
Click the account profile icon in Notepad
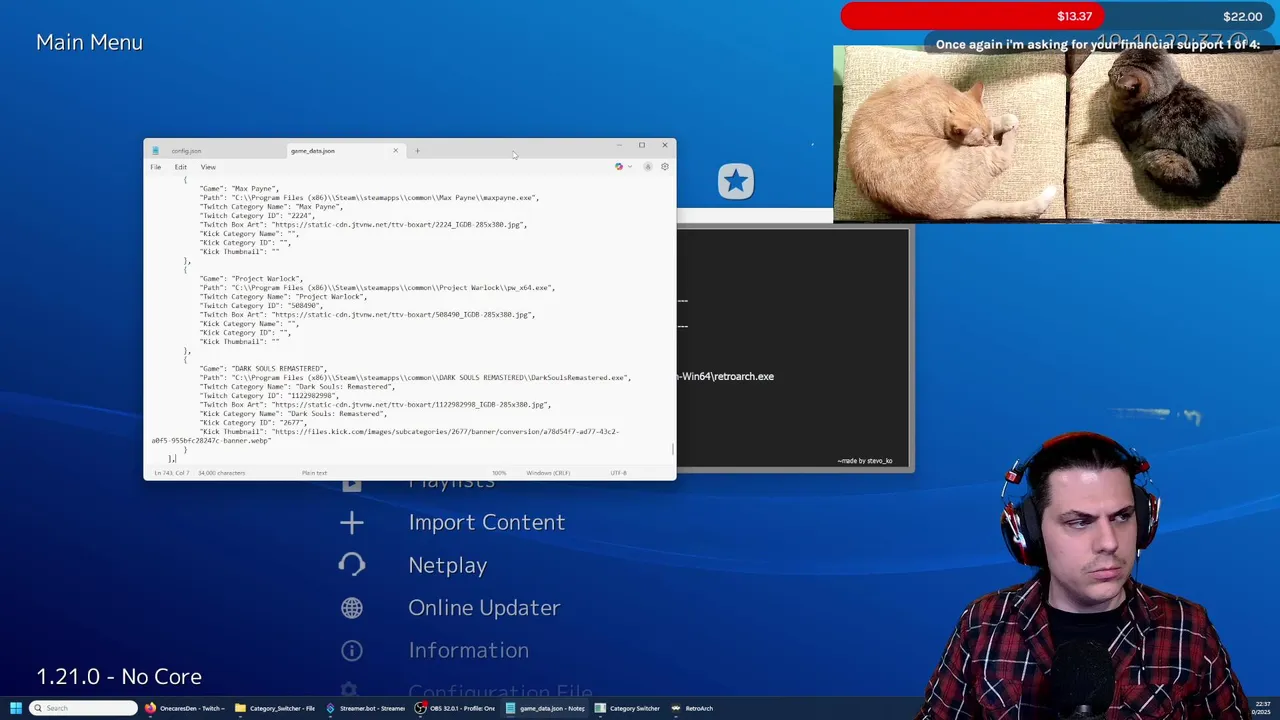coord(647,167)
